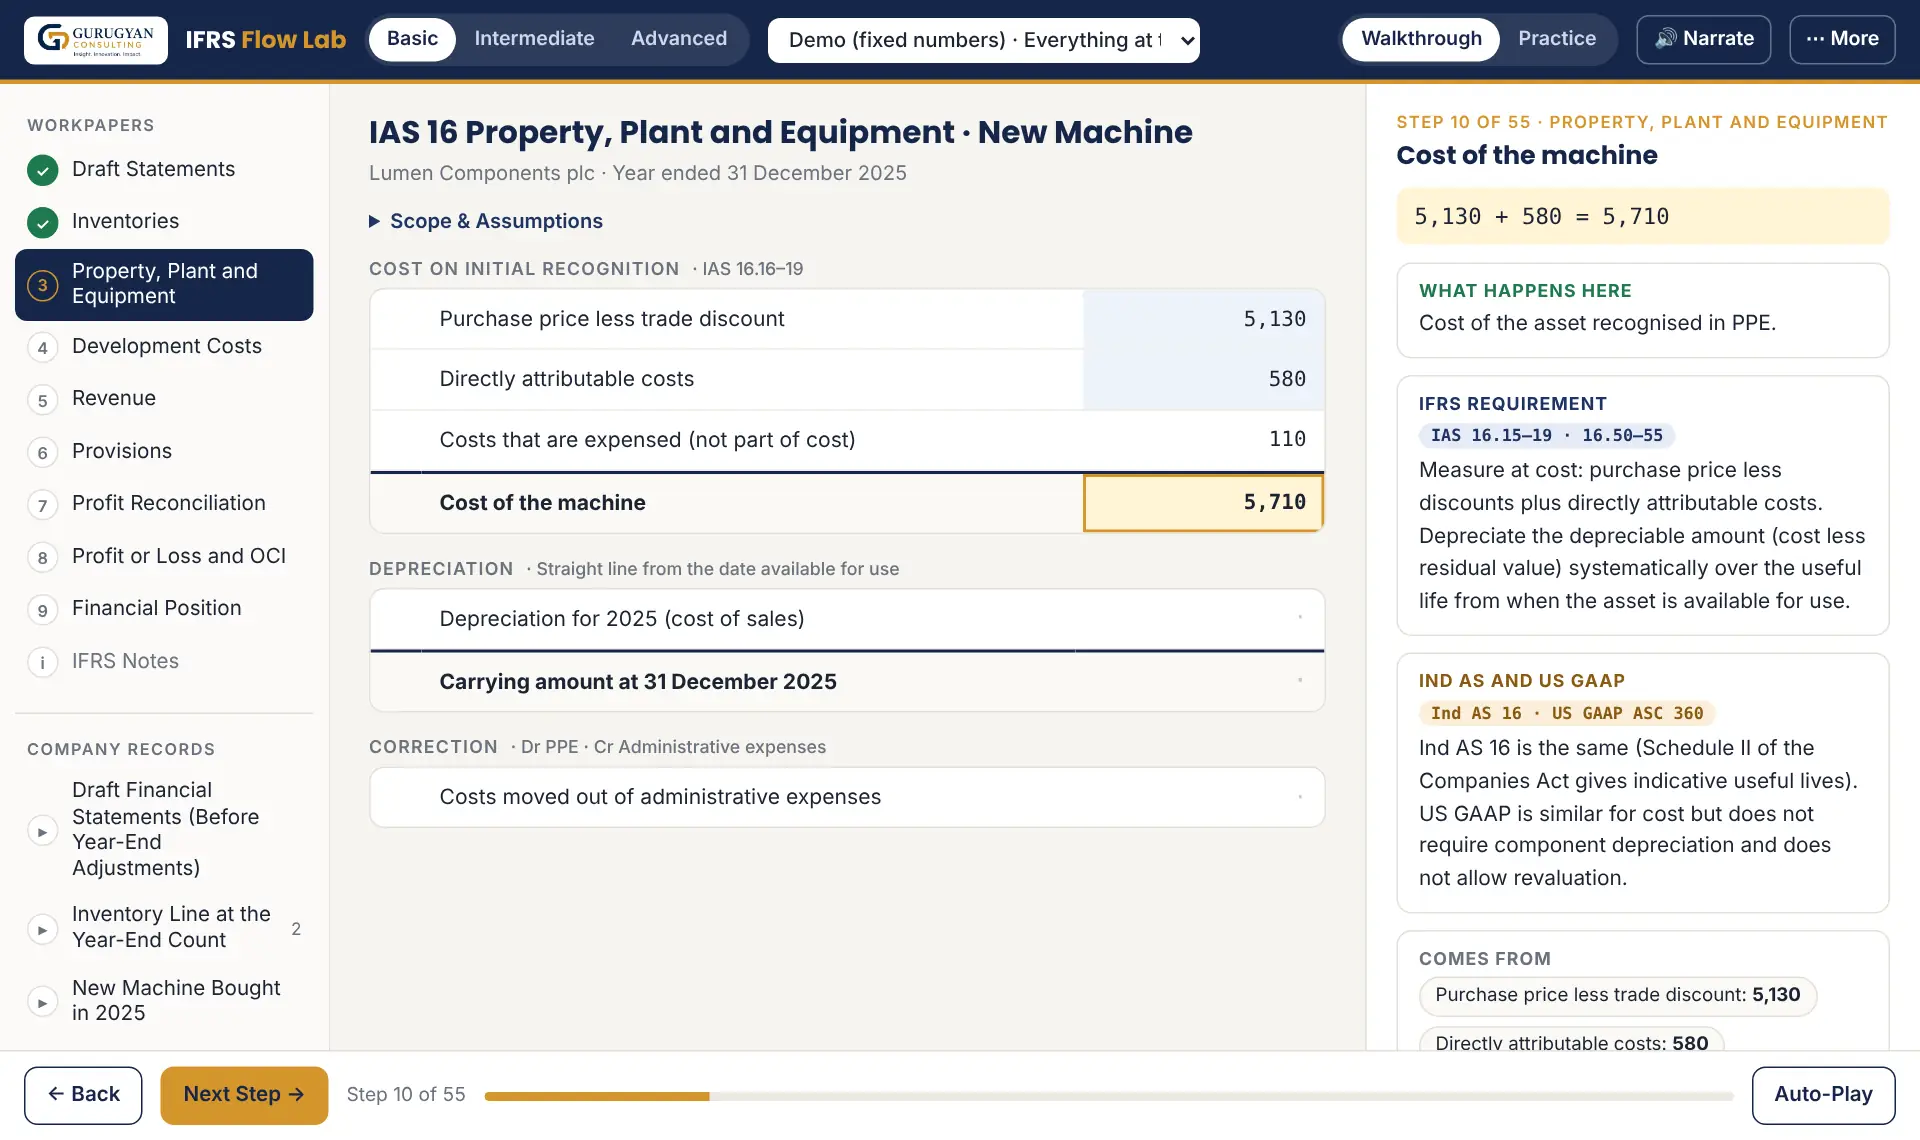This screenshot has width=1920, height=1140.
Task: Open the More menu
Action: 1842,39
